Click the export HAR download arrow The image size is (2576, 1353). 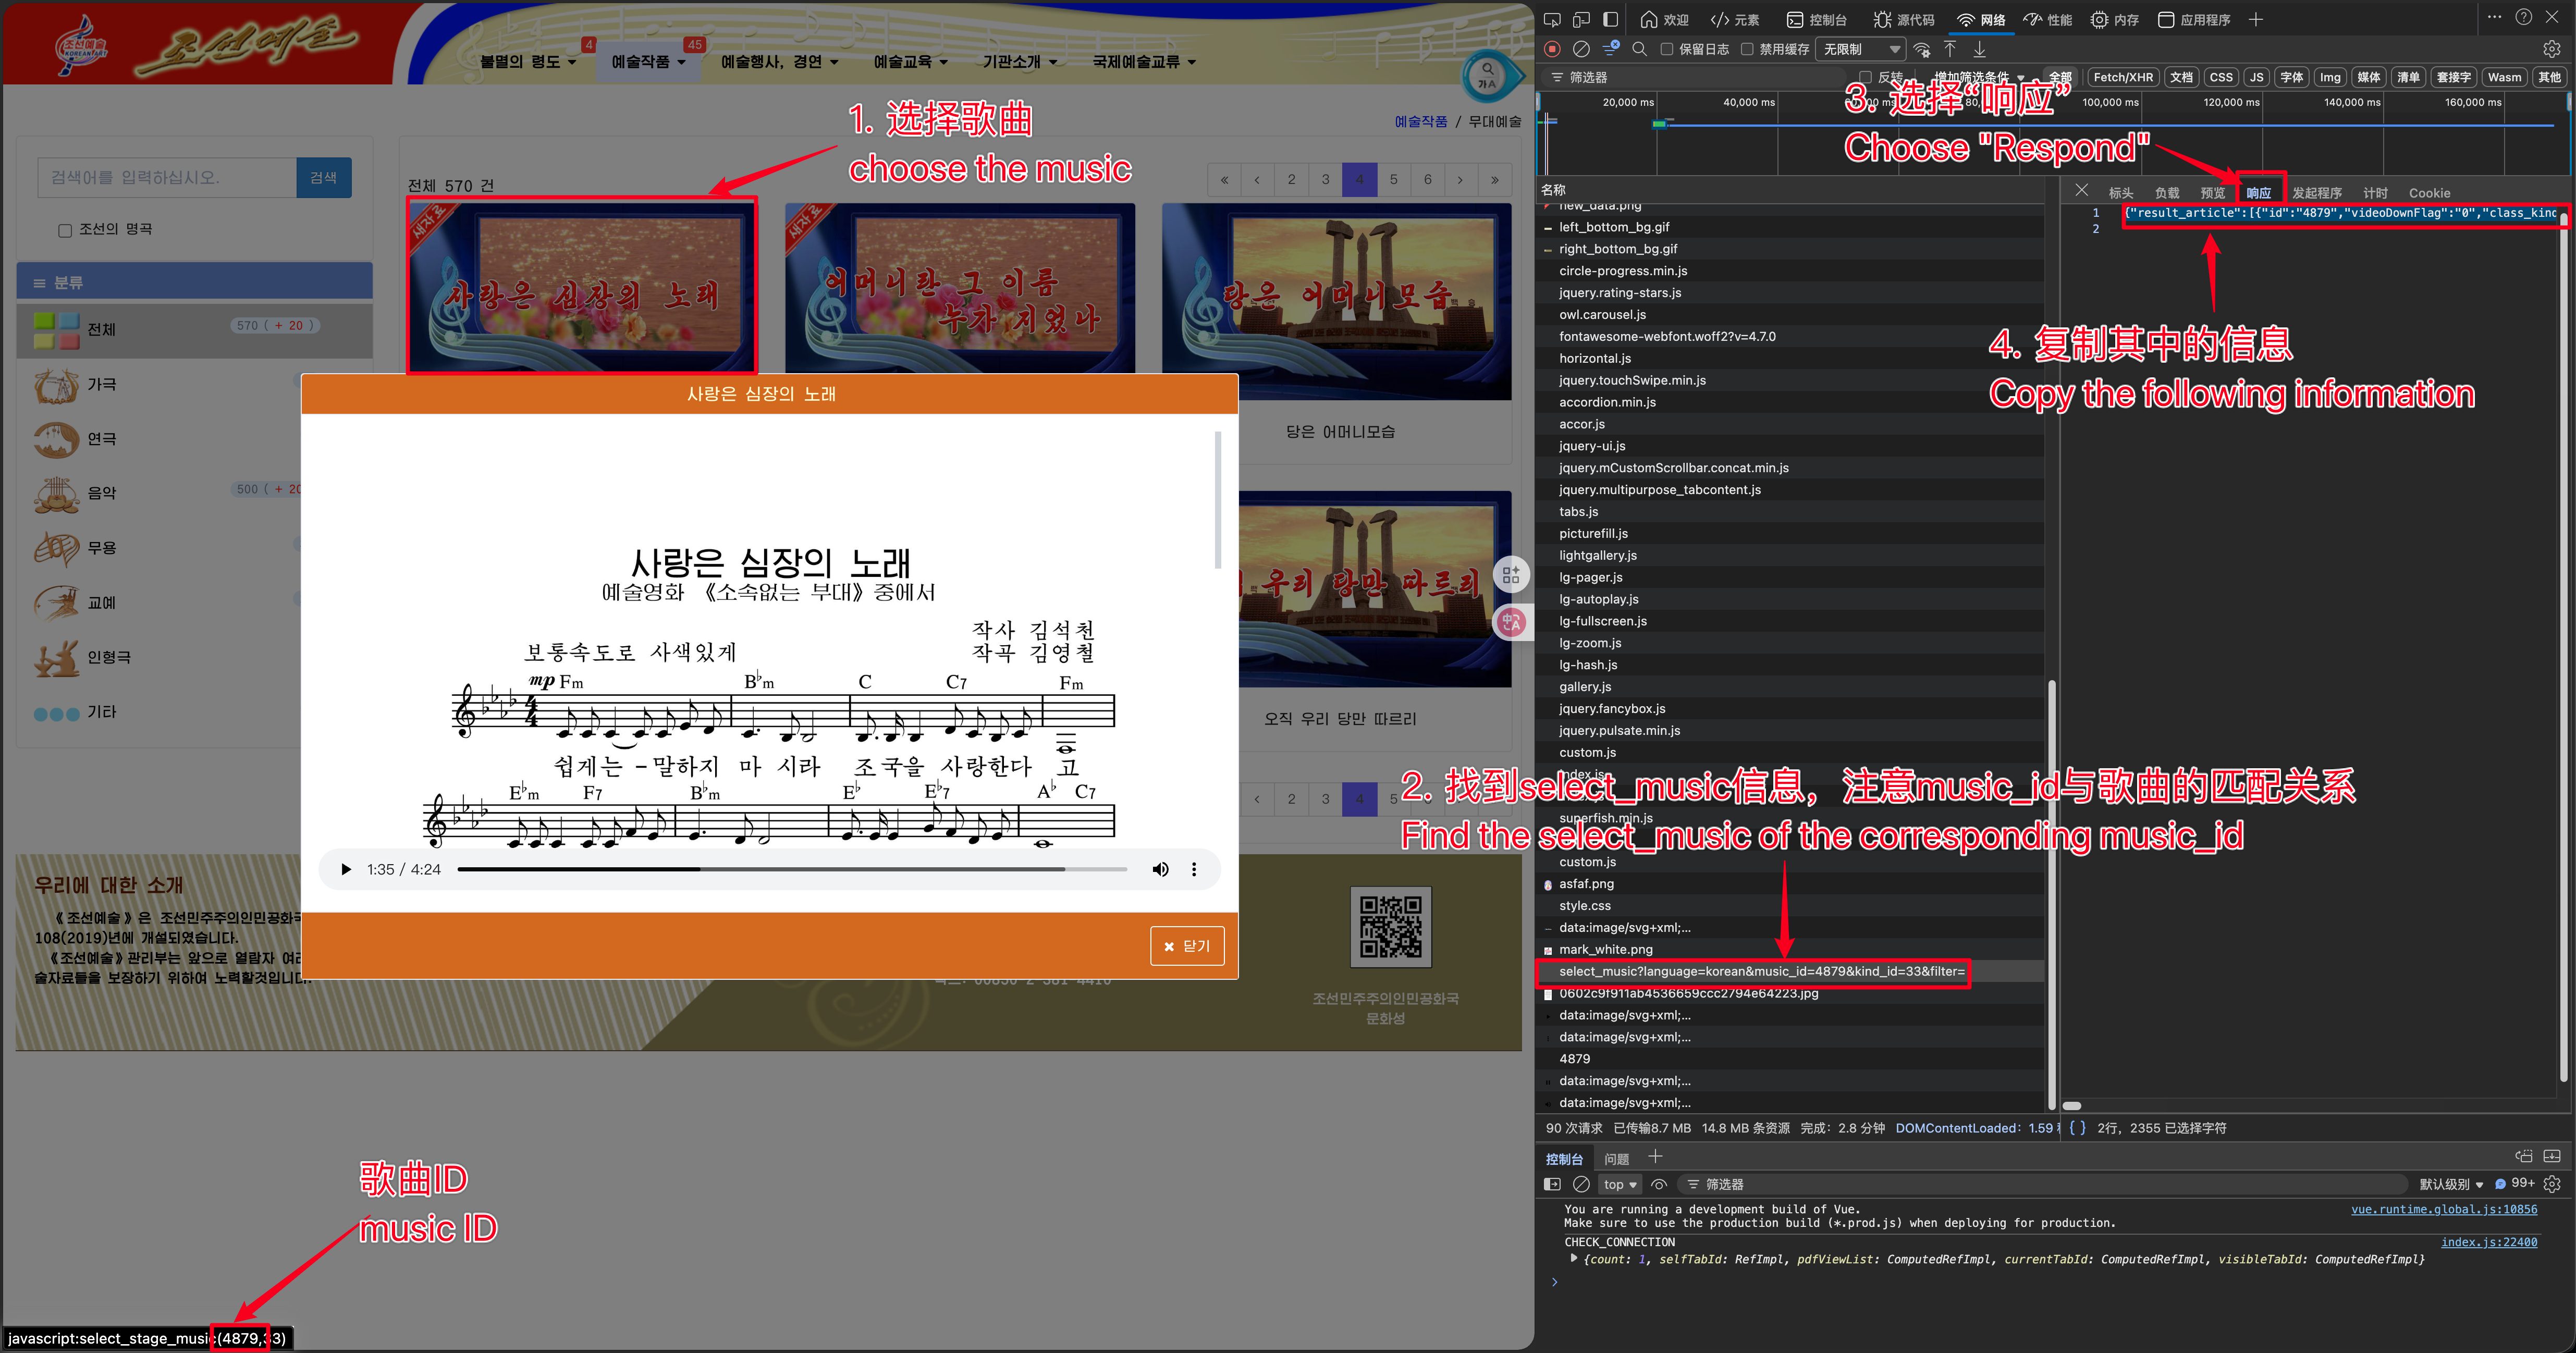[1979, 49]
